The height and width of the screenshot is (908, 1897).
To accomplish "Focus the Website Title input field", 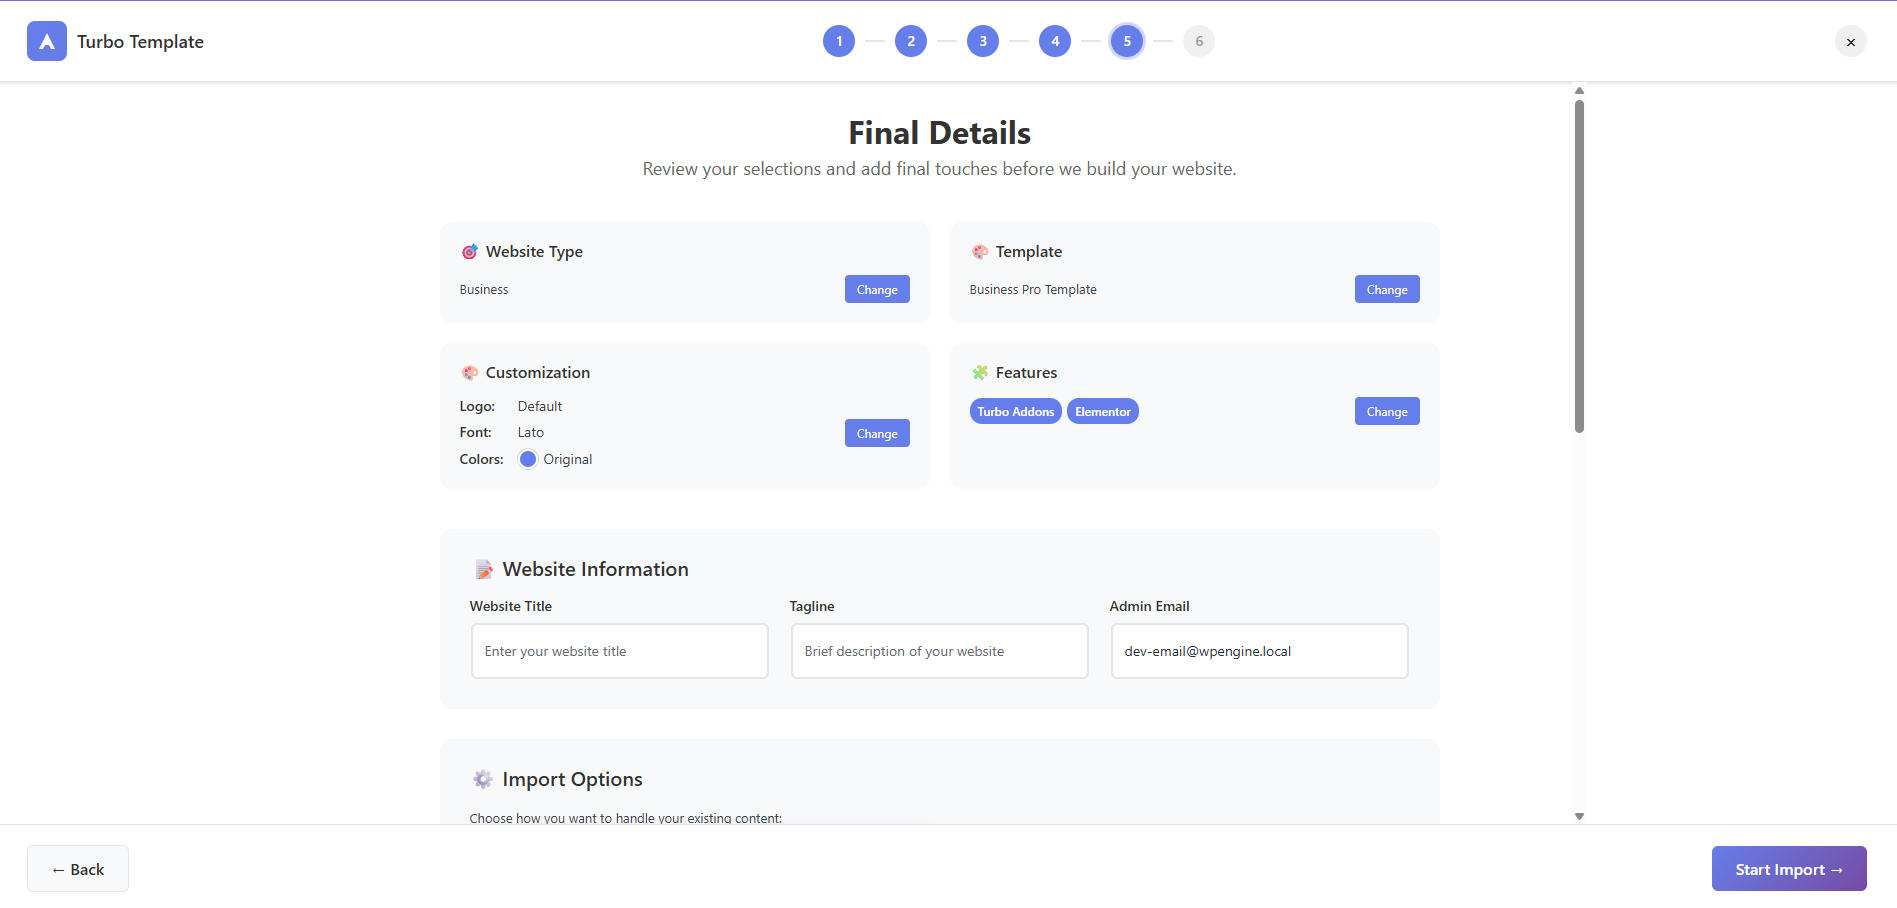I will pos(619,651).
